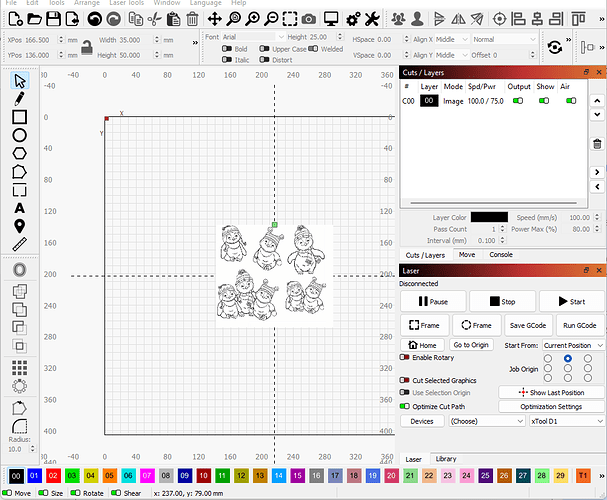Click the Speed (mm/s) value field

click(579, 217)
